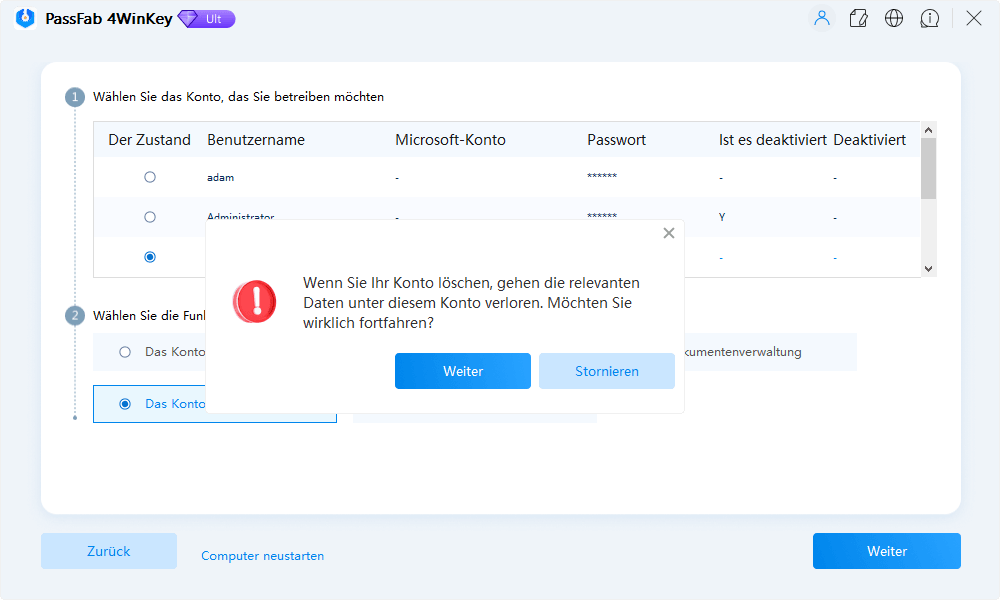Select the Administrator account radio button
Image resolution: width=1000 pixels, height=600 pixels.
point(150,216)
